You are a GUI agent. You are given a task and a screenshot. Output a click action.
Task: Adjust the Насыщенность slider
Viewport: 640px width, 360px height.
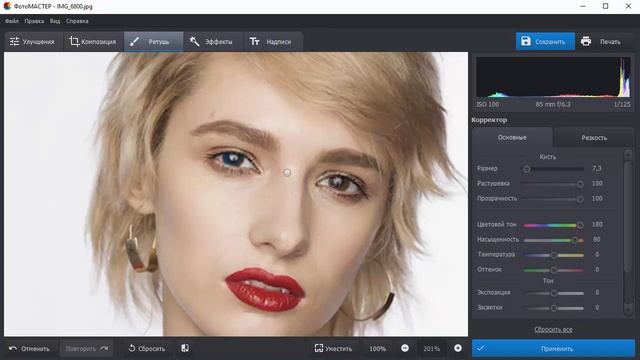pos(553,240)
